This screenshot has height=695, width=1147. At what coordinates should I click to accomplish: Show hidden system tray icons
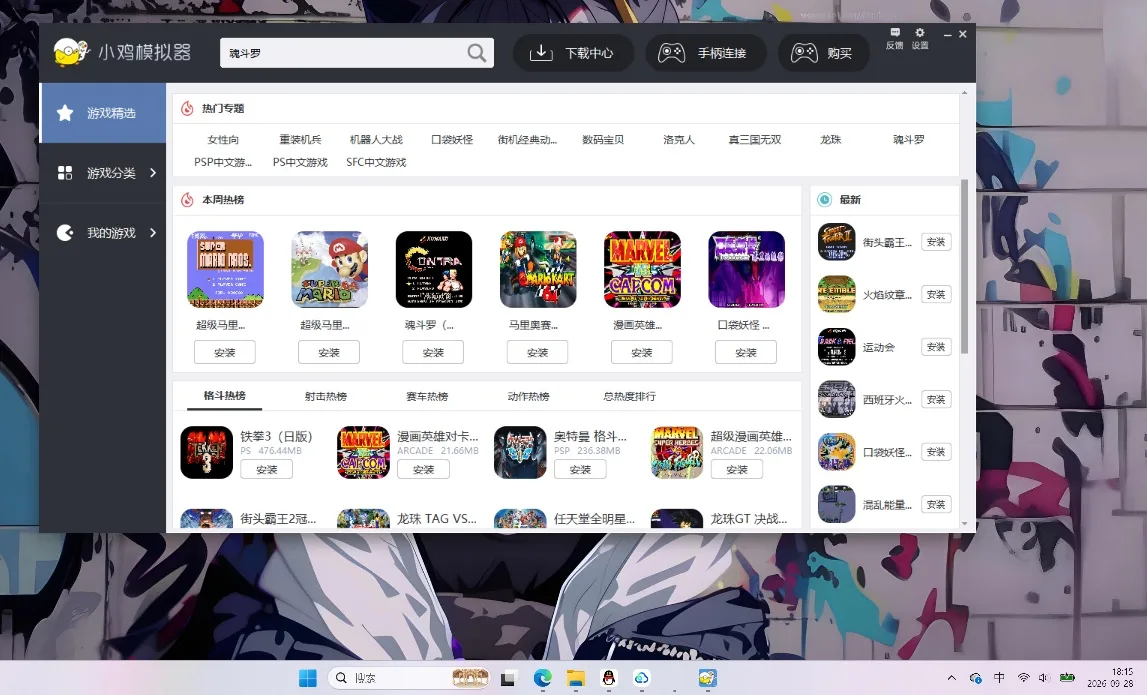pos(952,678)
